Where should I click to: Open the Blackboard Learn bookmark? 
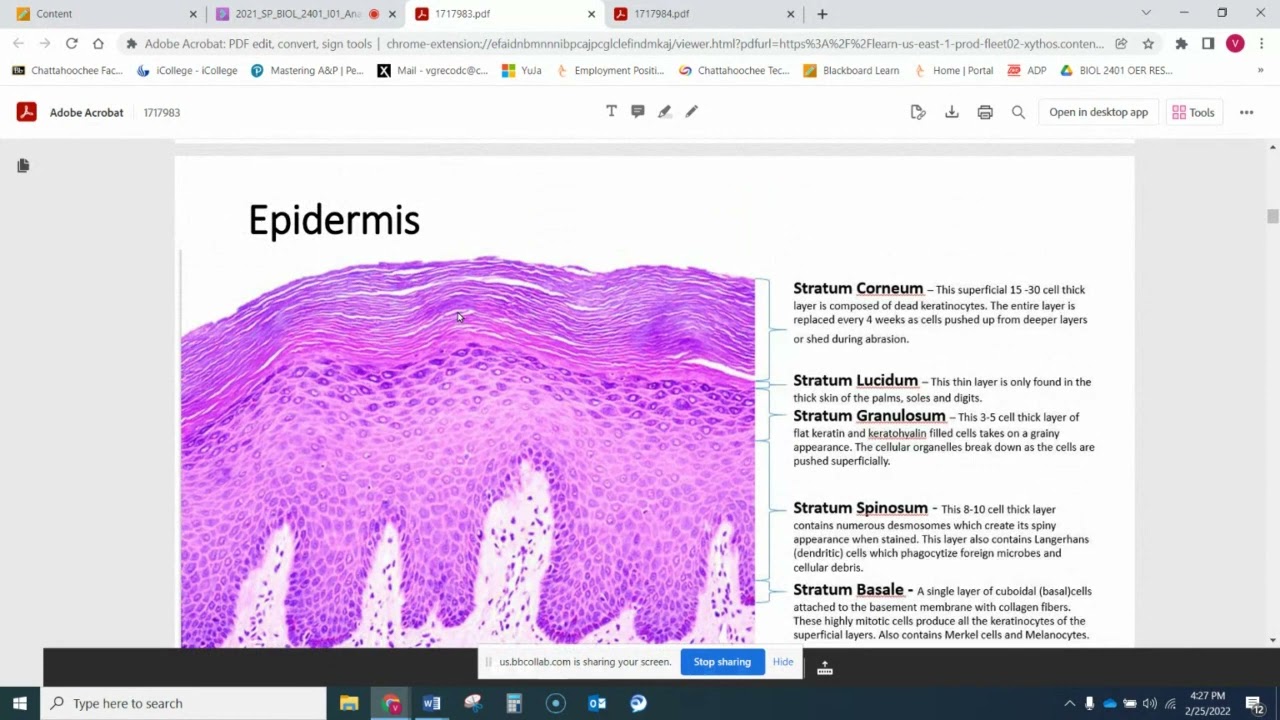point(851,70)
